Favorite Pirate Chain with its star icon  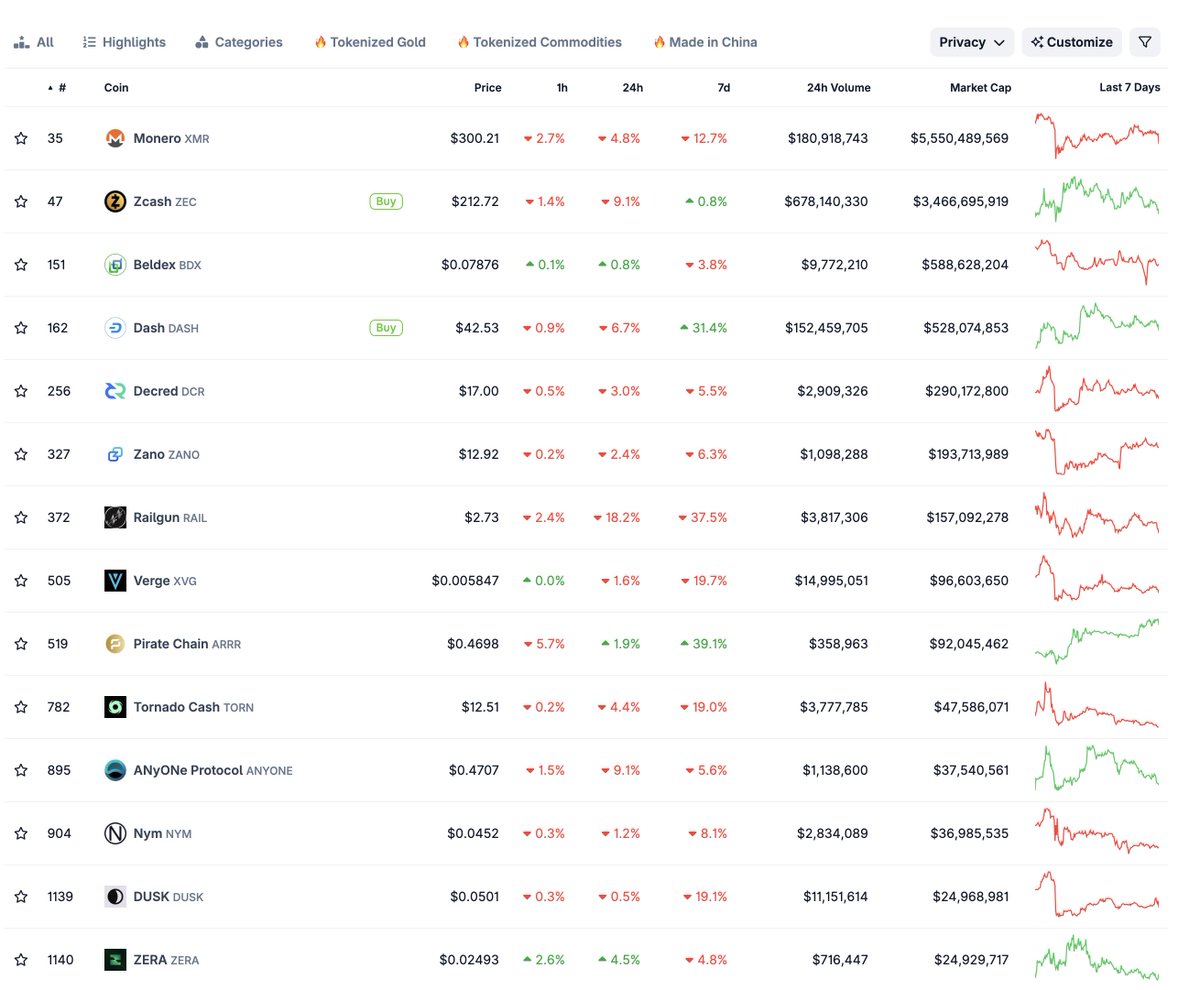pos(21,644)
